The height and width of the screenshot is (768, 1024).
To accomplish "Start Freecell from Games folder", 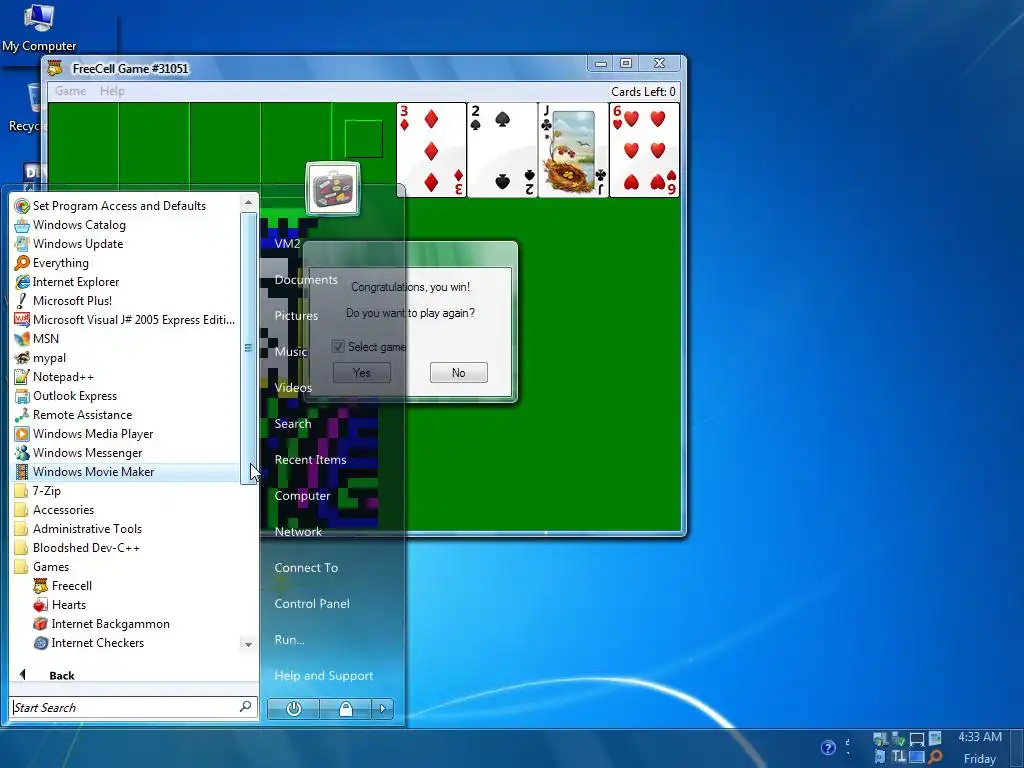I will tap(63, 586).
